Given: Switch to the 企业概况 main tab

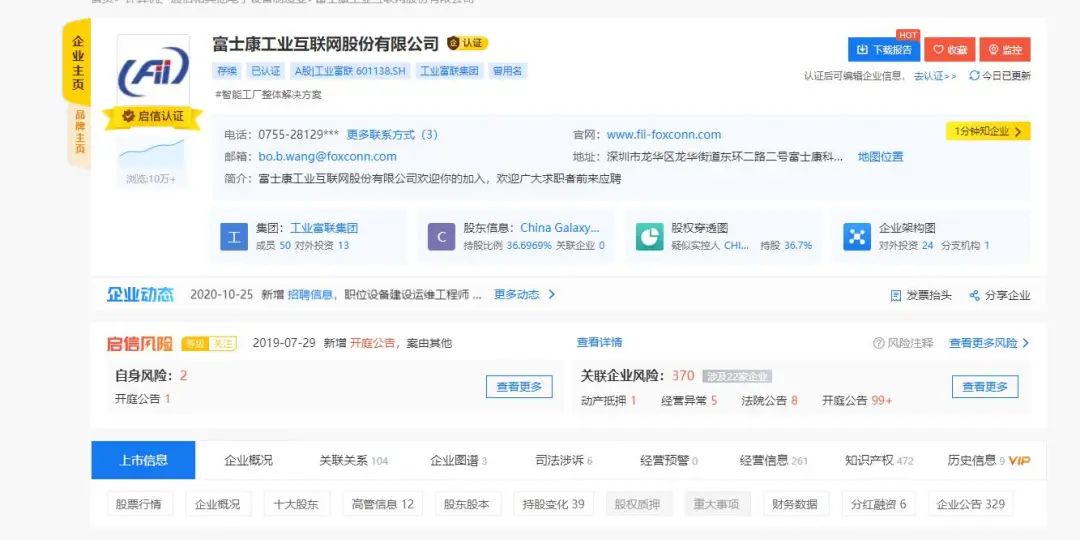Looking at the screenshot, I should [x=248, y=461].
